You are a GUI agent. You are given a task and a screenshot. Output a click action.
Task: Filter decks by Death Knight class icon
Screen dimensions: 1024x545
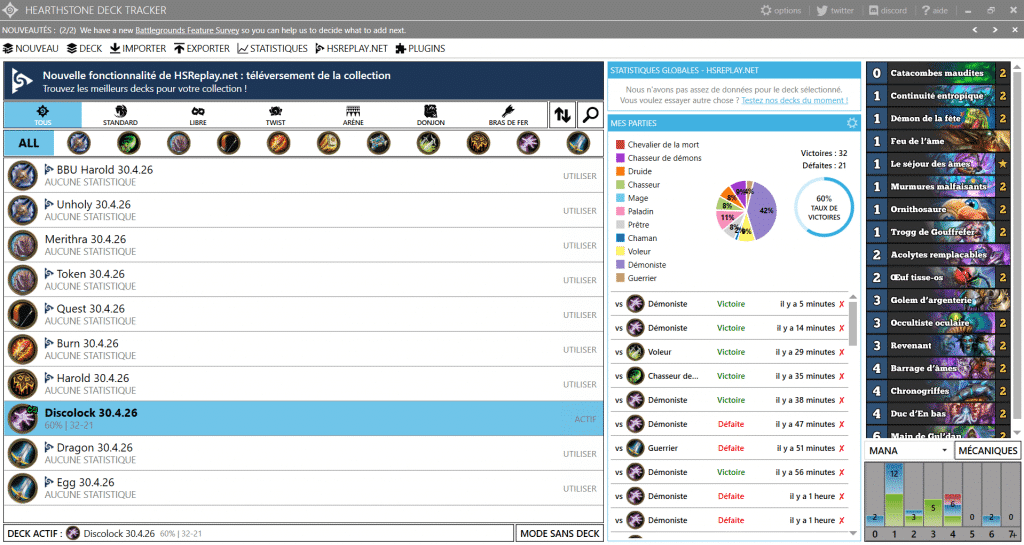[78, 142]
